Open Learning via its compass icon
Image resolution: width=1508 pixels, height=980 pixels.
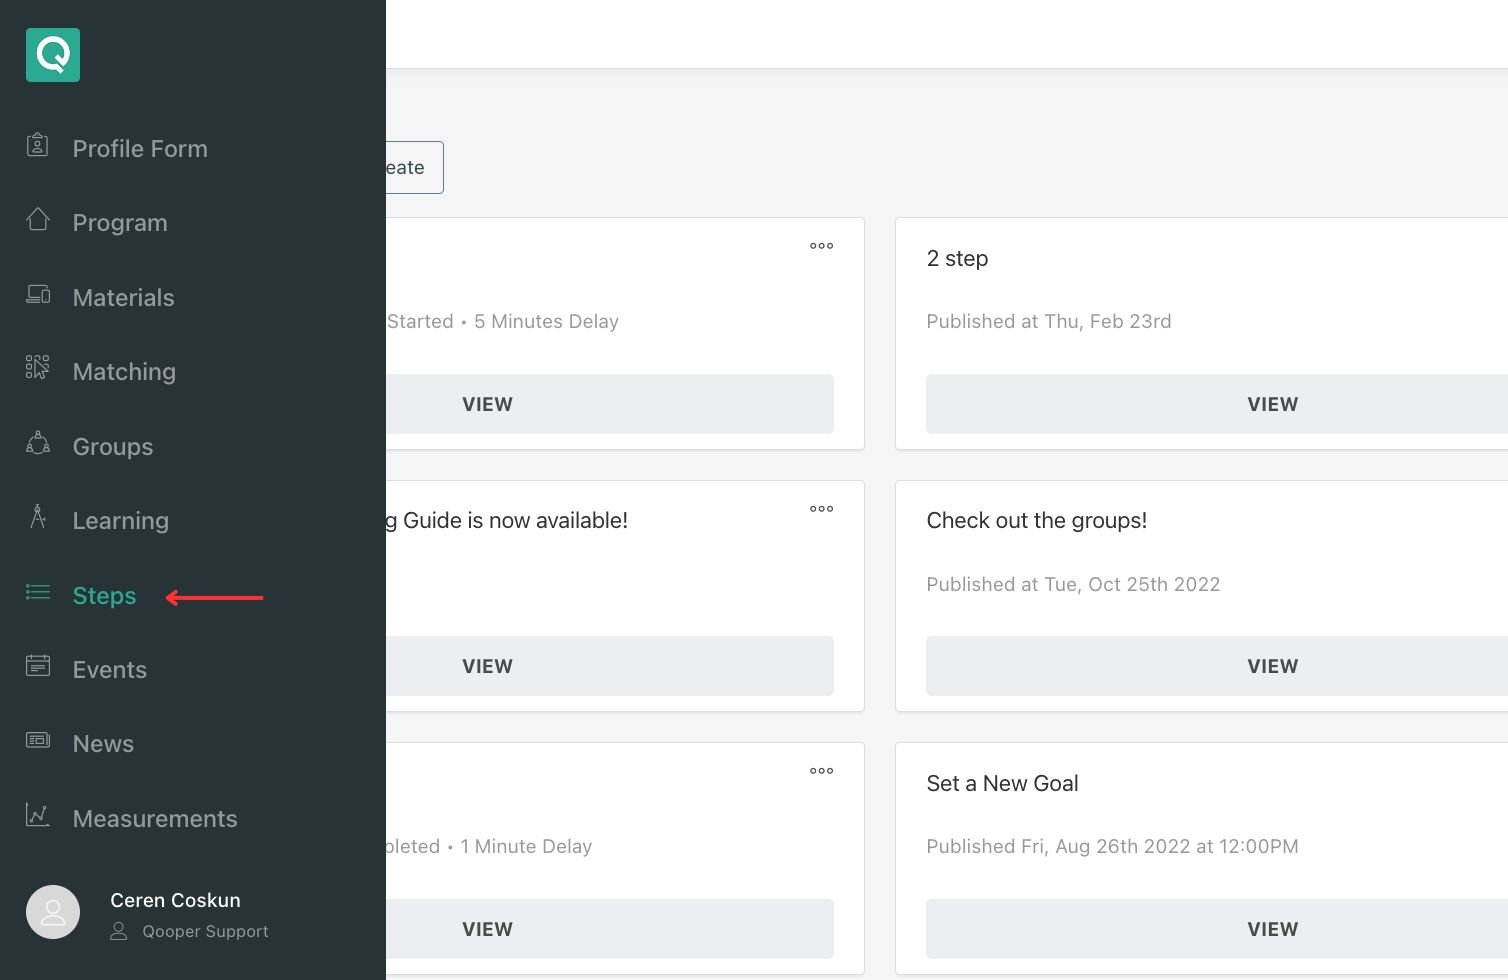tap(37, 517)
